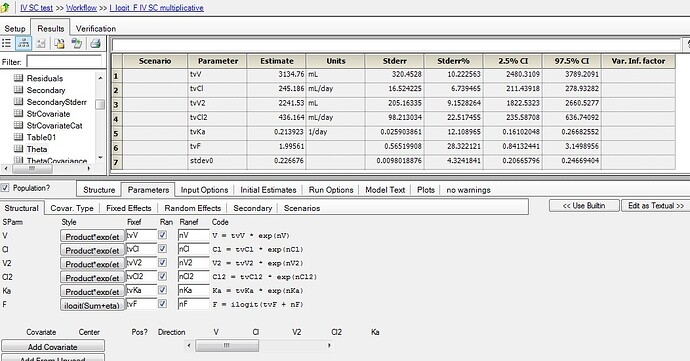Open the Structure tab

click(x=99, y=190)
